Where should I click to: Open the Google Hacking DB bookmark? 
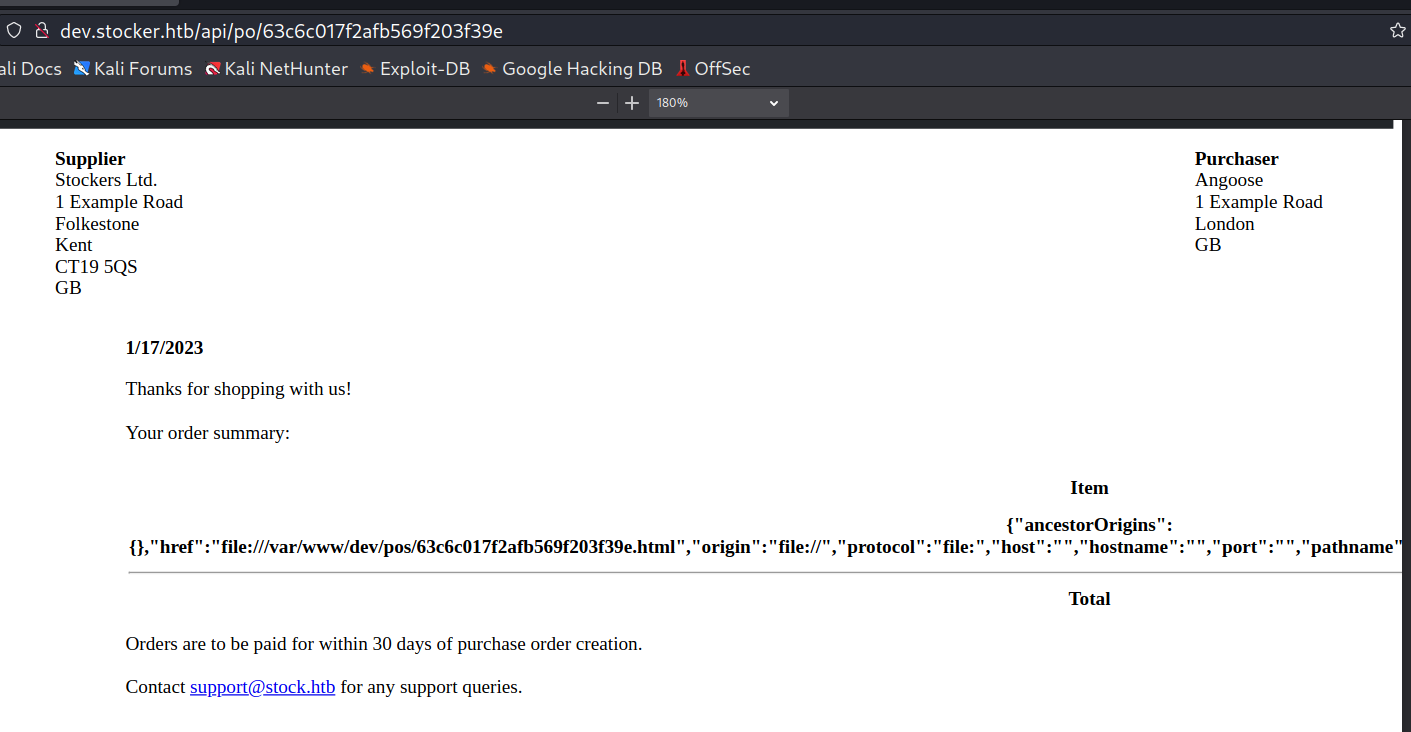(x=572, y=69)
